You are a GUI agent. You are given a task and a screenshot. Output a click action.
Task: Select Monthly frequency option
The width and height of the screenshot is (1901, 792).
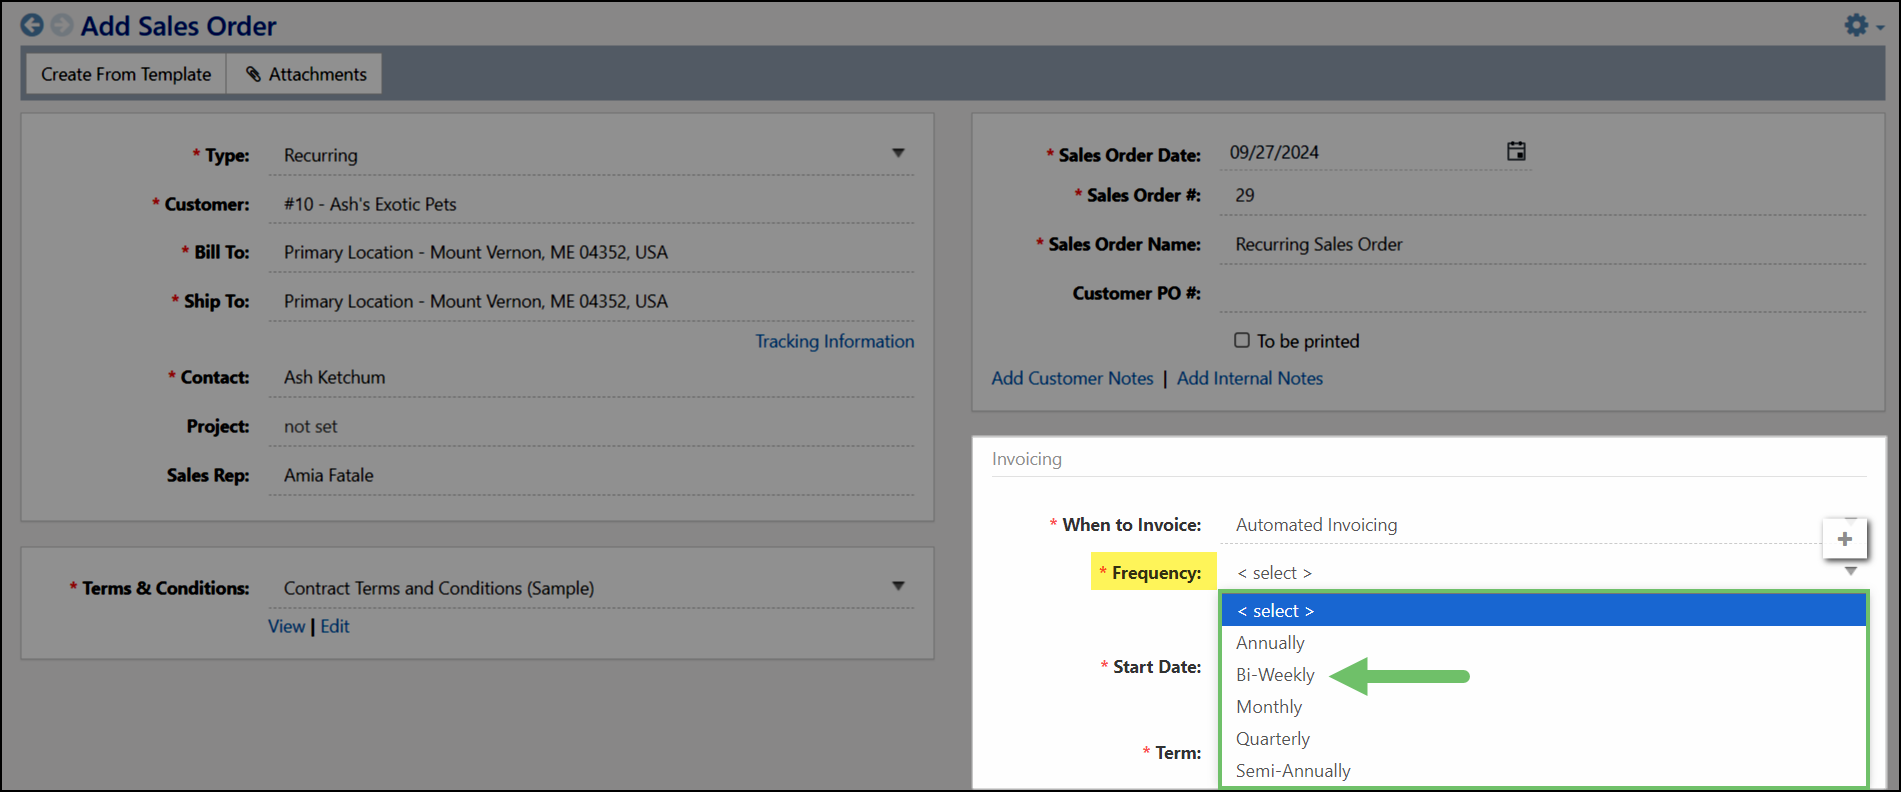[1544, 707]
